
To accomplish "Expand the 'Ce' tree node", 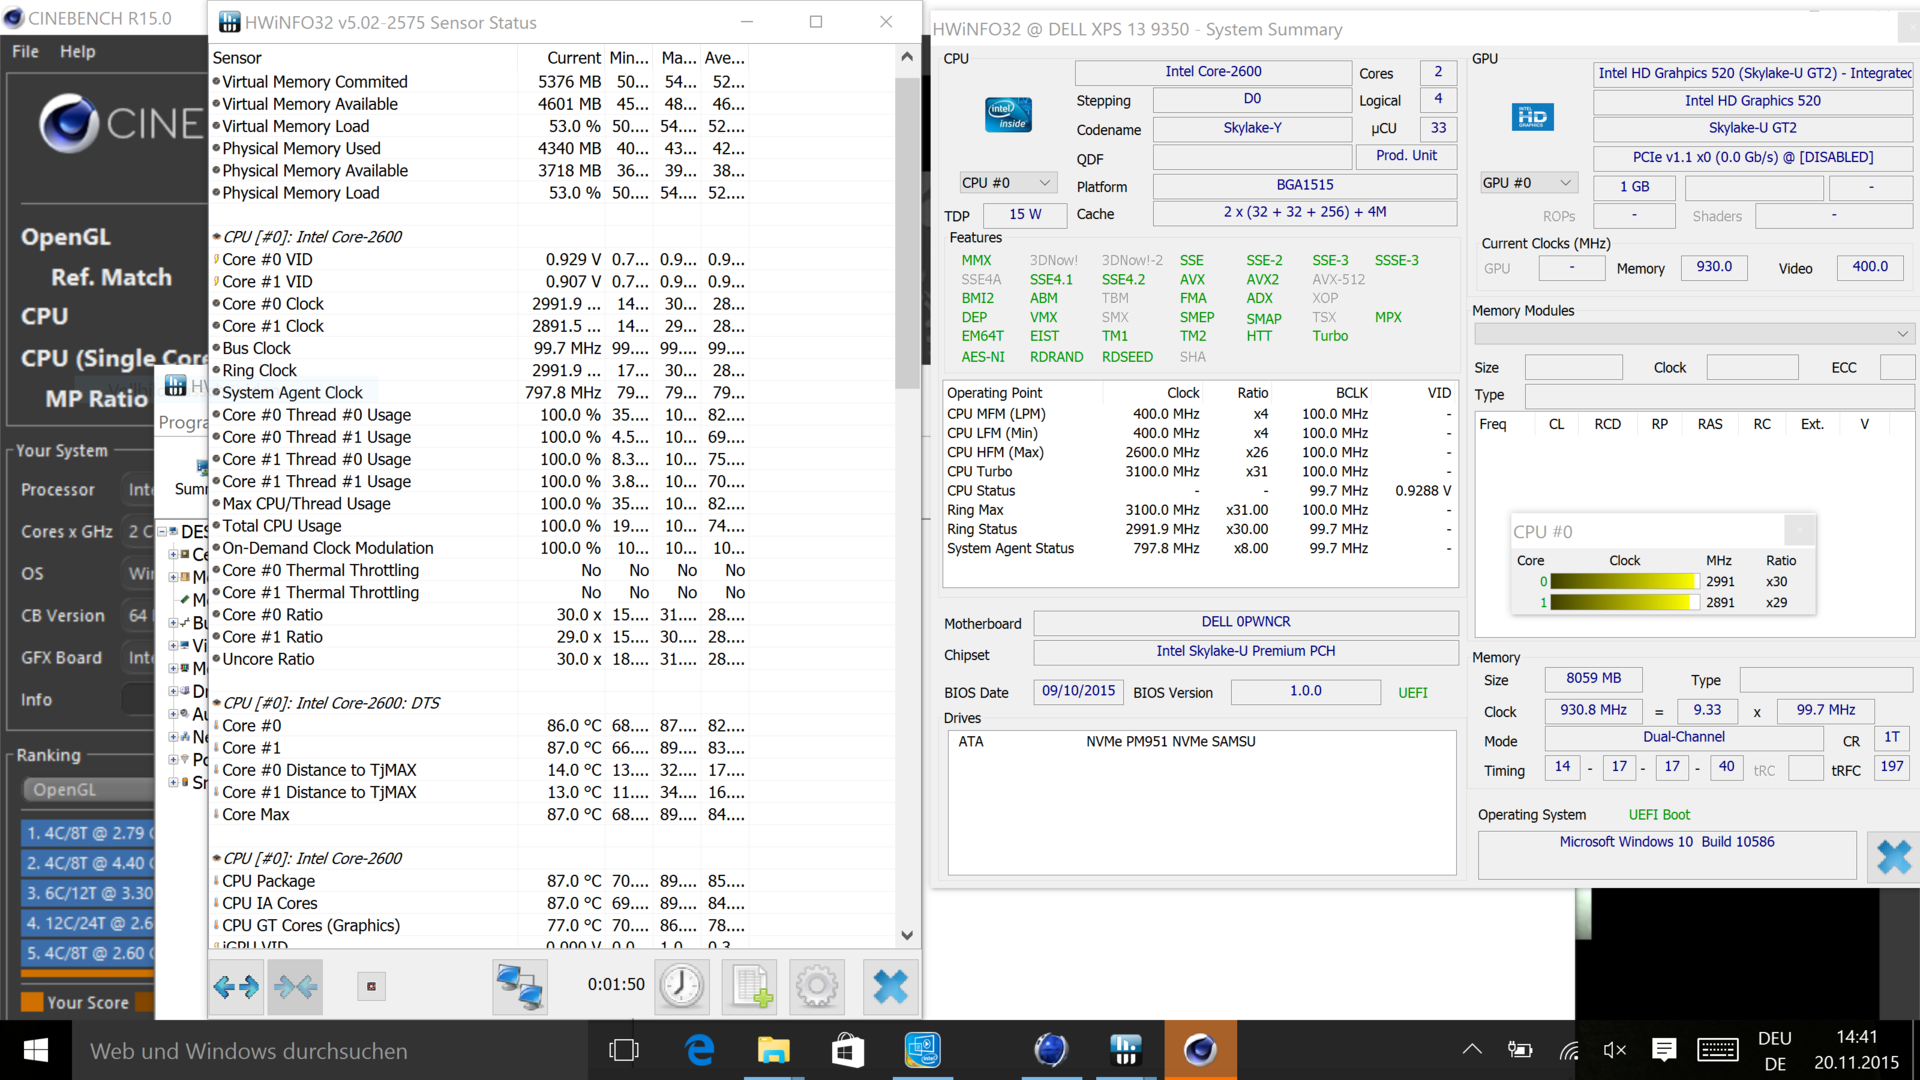I will [x=173, y=554].
